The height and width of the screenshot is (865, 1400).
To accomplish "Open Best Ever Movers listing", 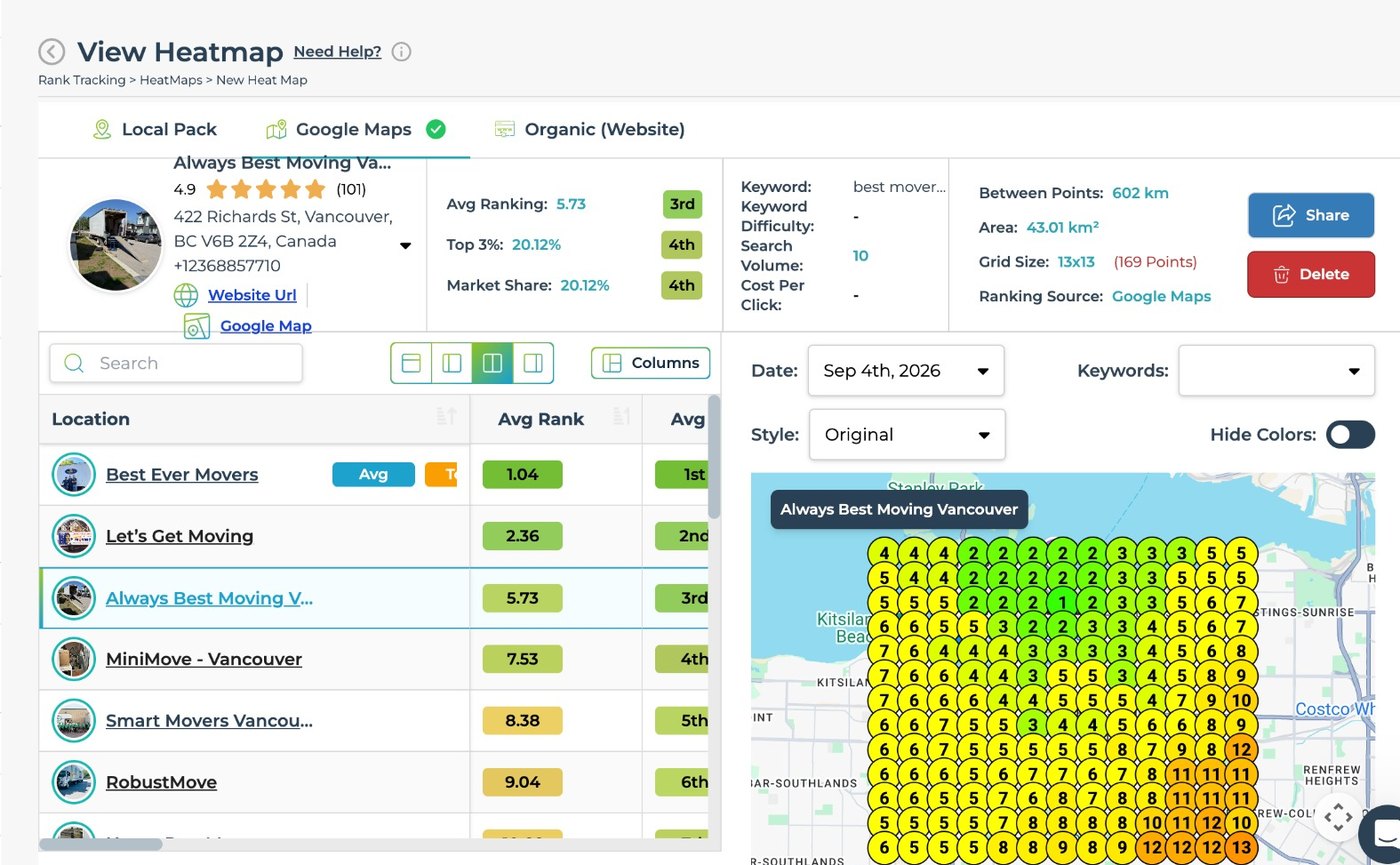I will point(182,475).
